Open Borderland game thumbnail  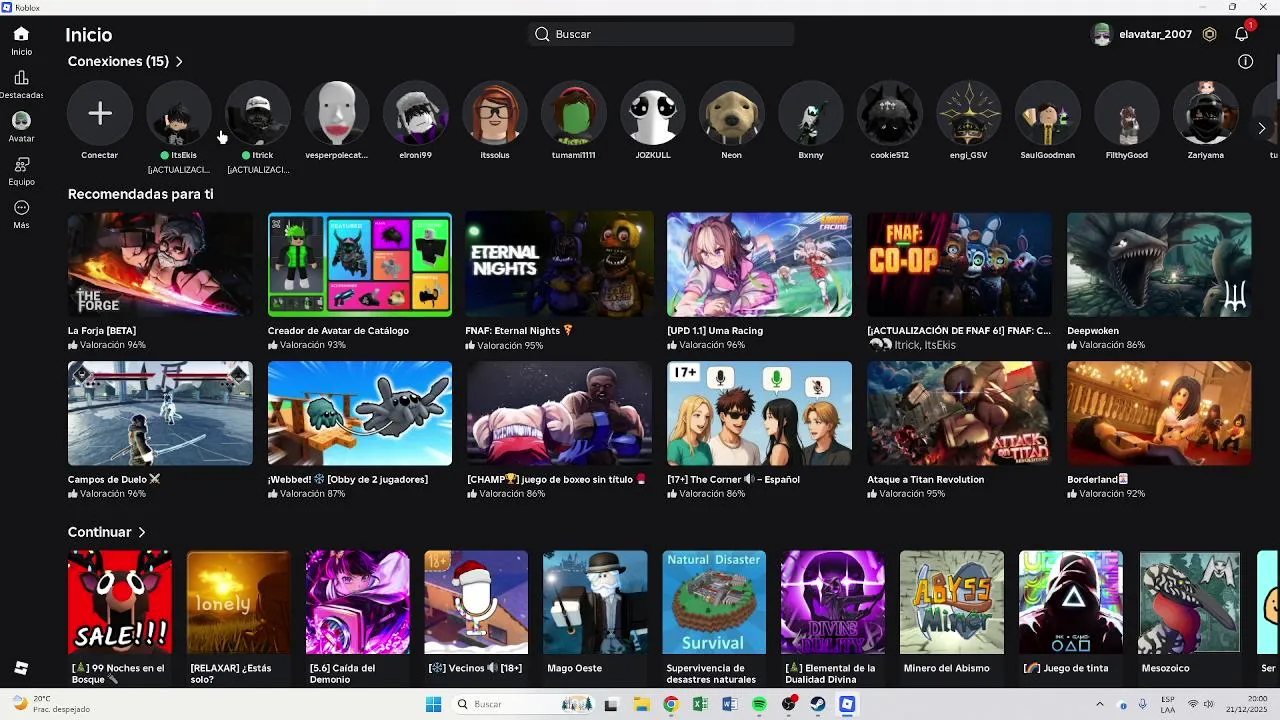click(x=1159, y=413)
